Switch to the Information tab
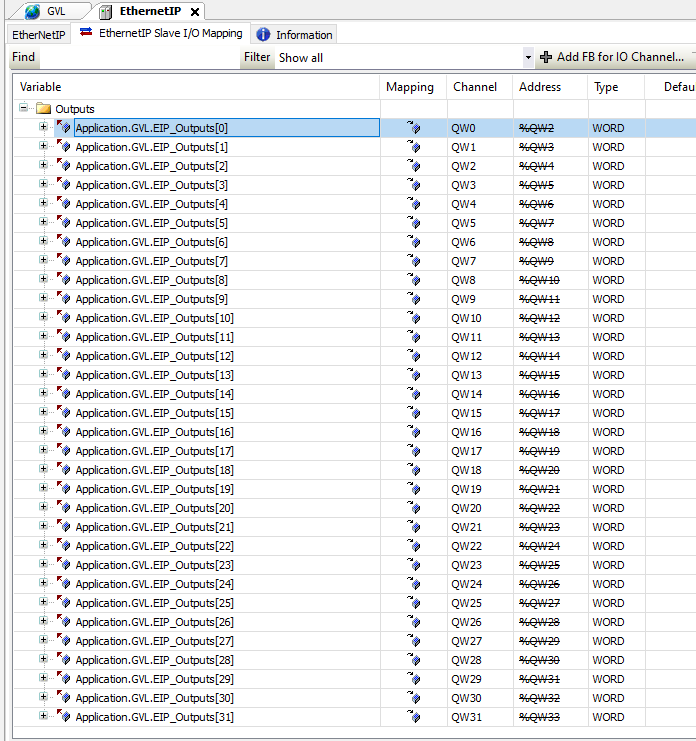 click(294, 35)
